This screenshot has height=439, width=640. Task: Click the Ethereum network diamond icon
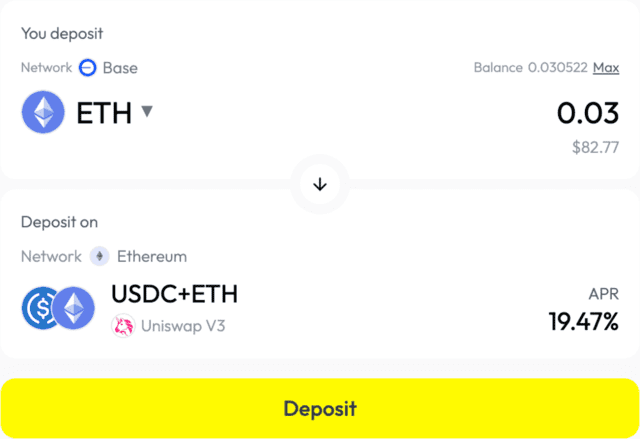pyautogui.click(x=99, y=256)
